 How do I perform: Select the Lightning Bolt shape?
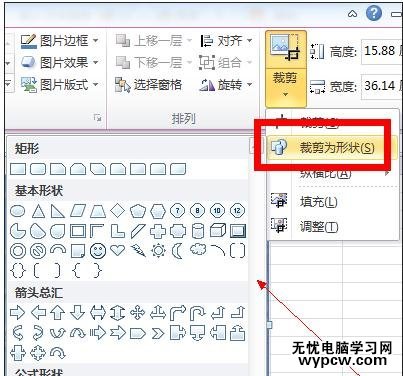(138, 251)
